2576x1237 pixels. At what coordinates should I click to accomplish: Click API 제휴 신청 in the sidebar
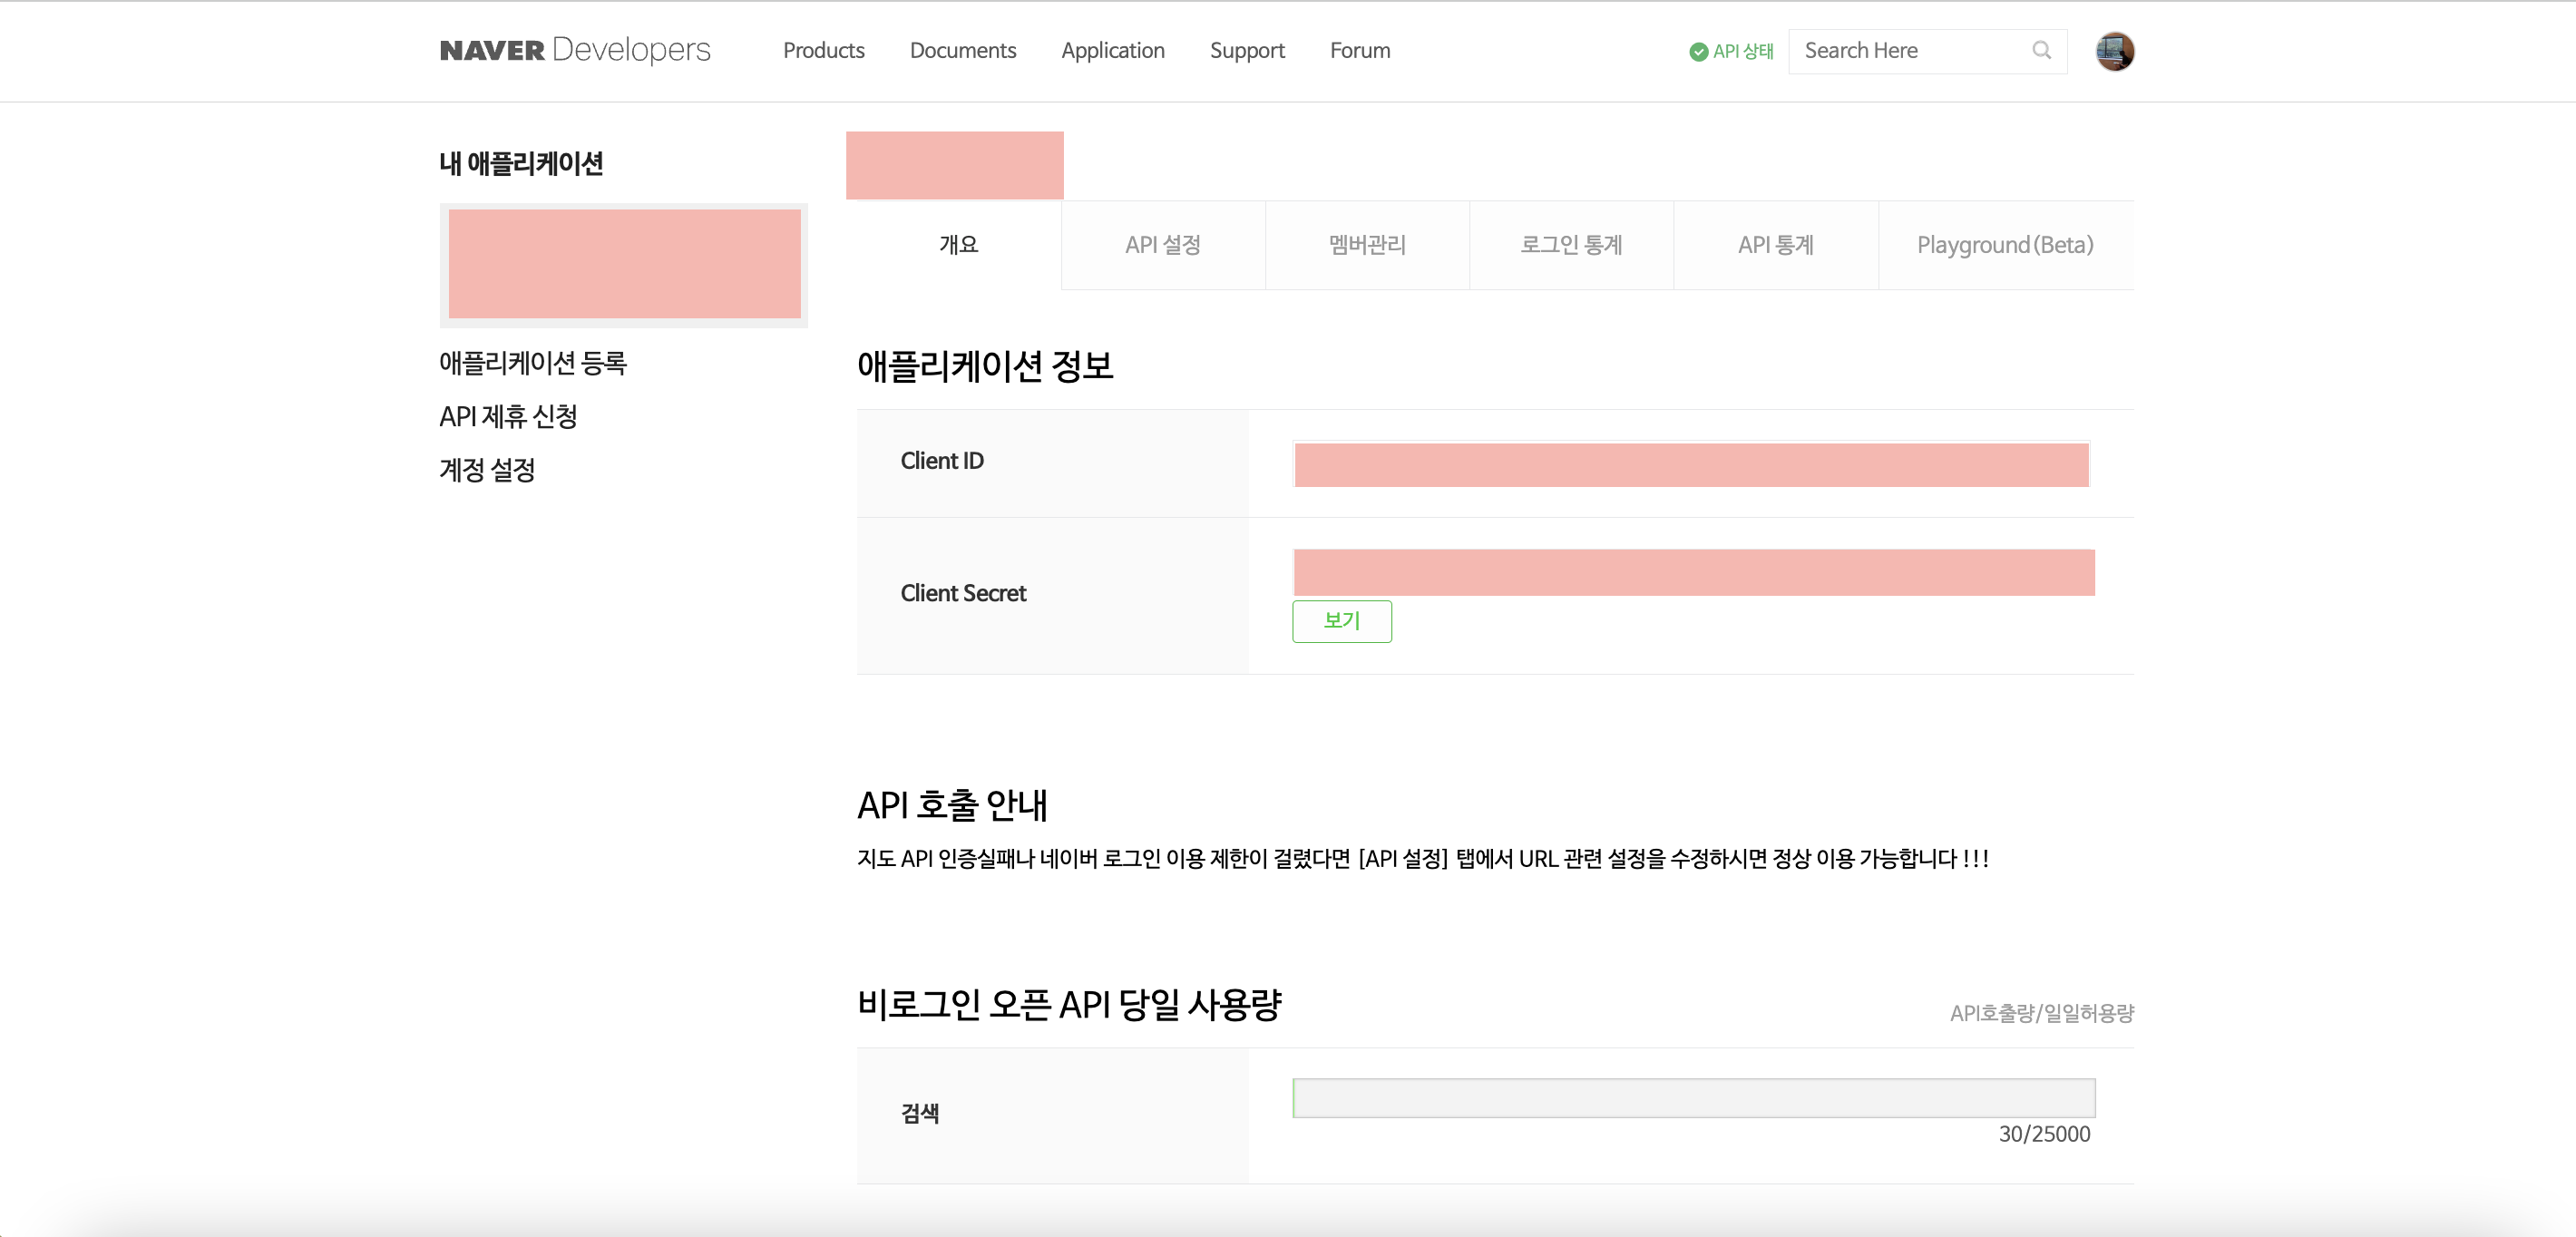(508, 416)
